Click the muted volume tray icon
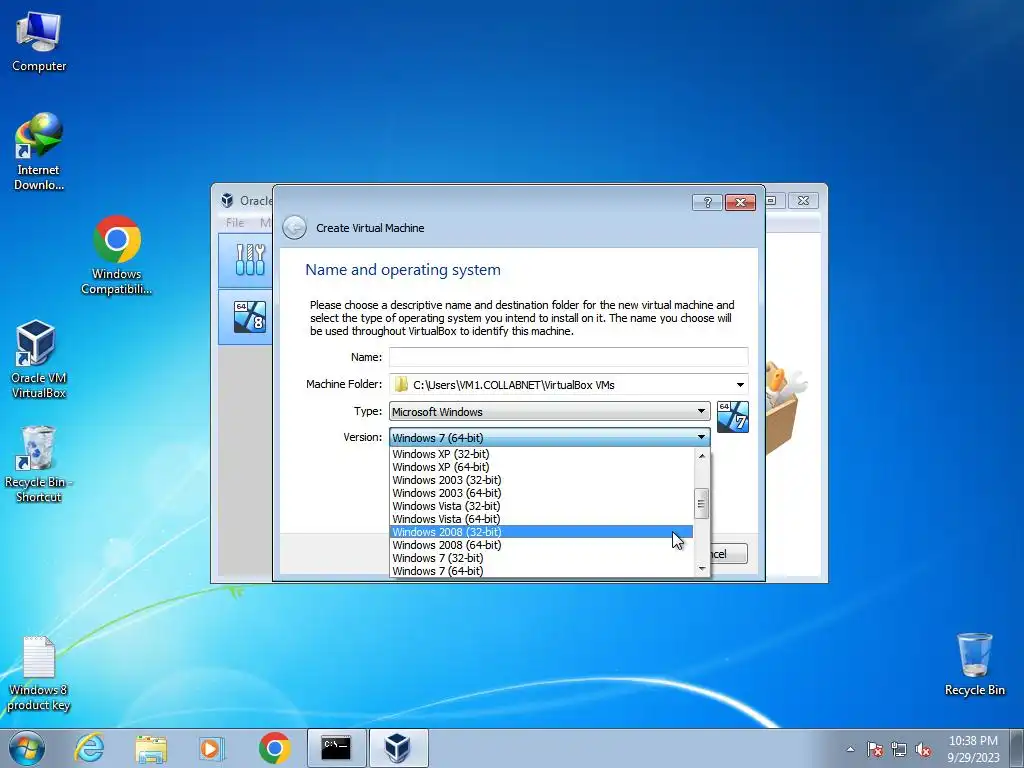The height and width of the screenshot is (768, 1024). tap(923, 749)
